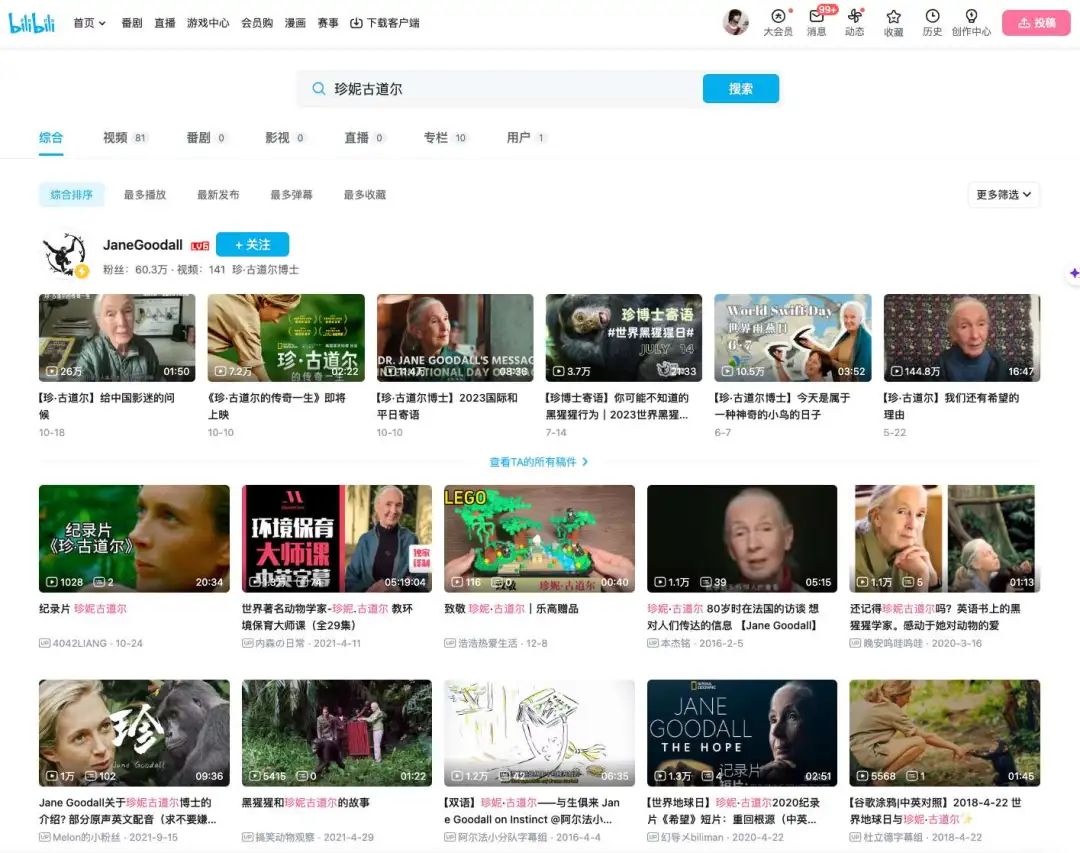Go to 直播 in the top navigation
1080x853 pixels.
point(165,23)
